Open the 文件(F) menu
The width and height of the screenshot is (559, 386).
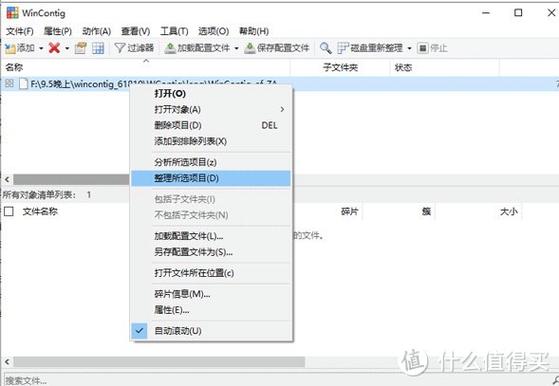tap(20, 31)
